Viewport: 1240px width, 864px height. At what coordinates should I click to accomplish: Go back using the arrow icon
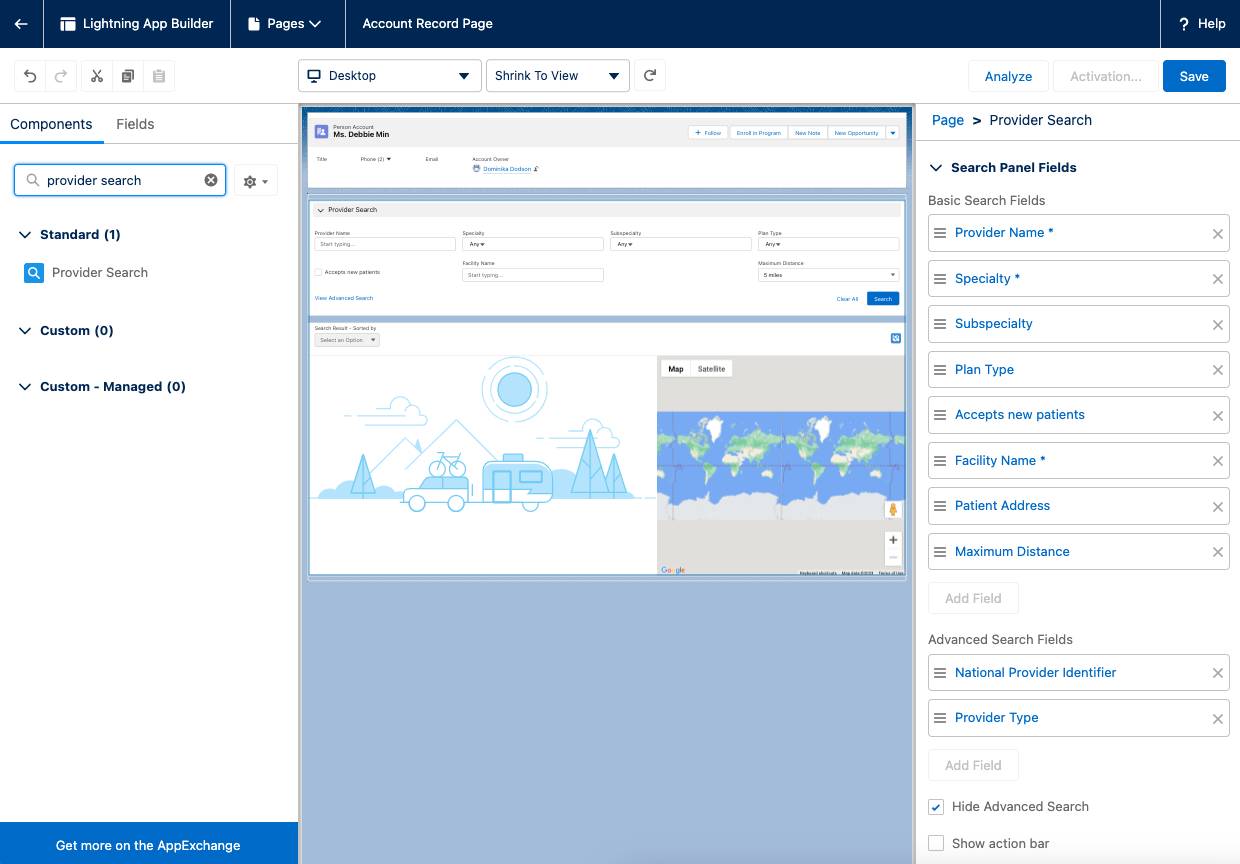tap(21, 24)
